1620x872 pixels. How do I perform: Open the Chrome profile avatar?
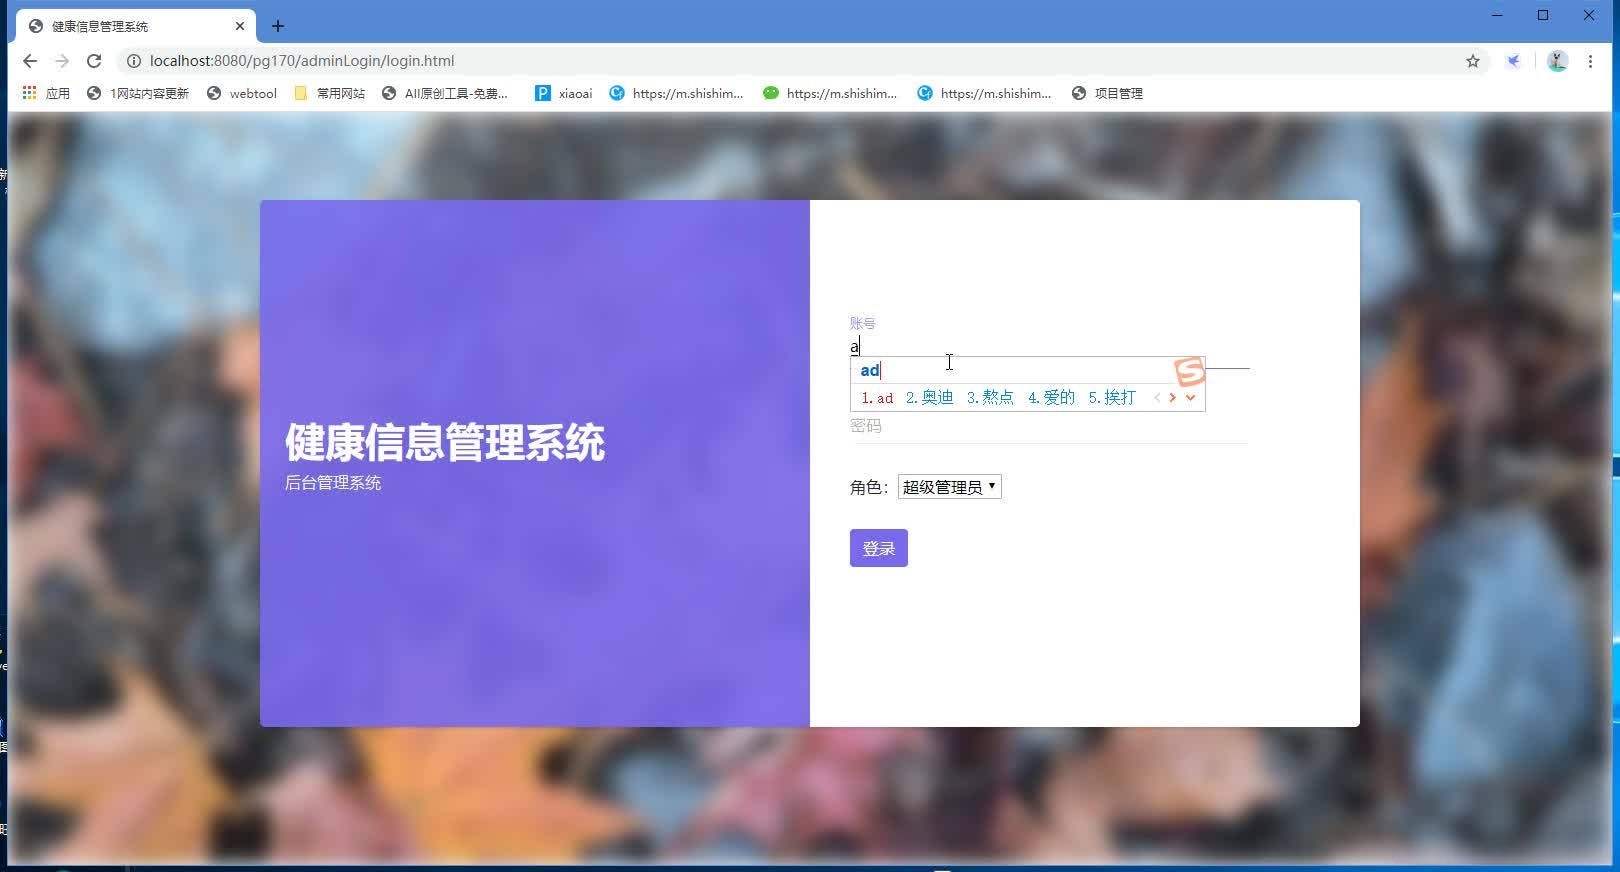coord(1557,61)
